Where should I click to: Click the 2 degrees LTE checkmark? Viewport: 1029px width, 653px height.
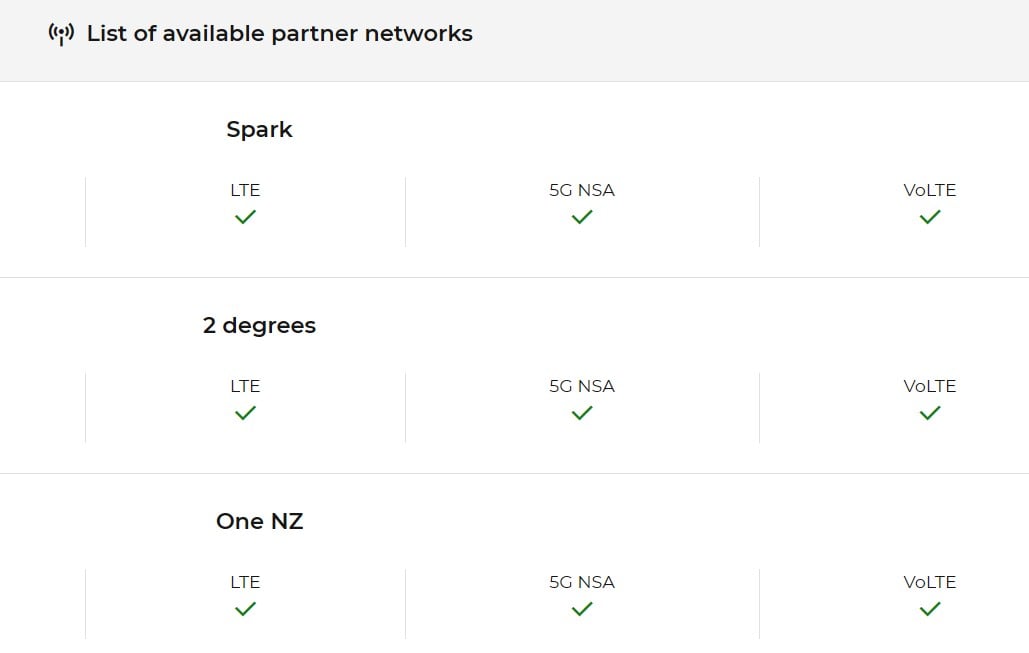(x=245, y=412)
